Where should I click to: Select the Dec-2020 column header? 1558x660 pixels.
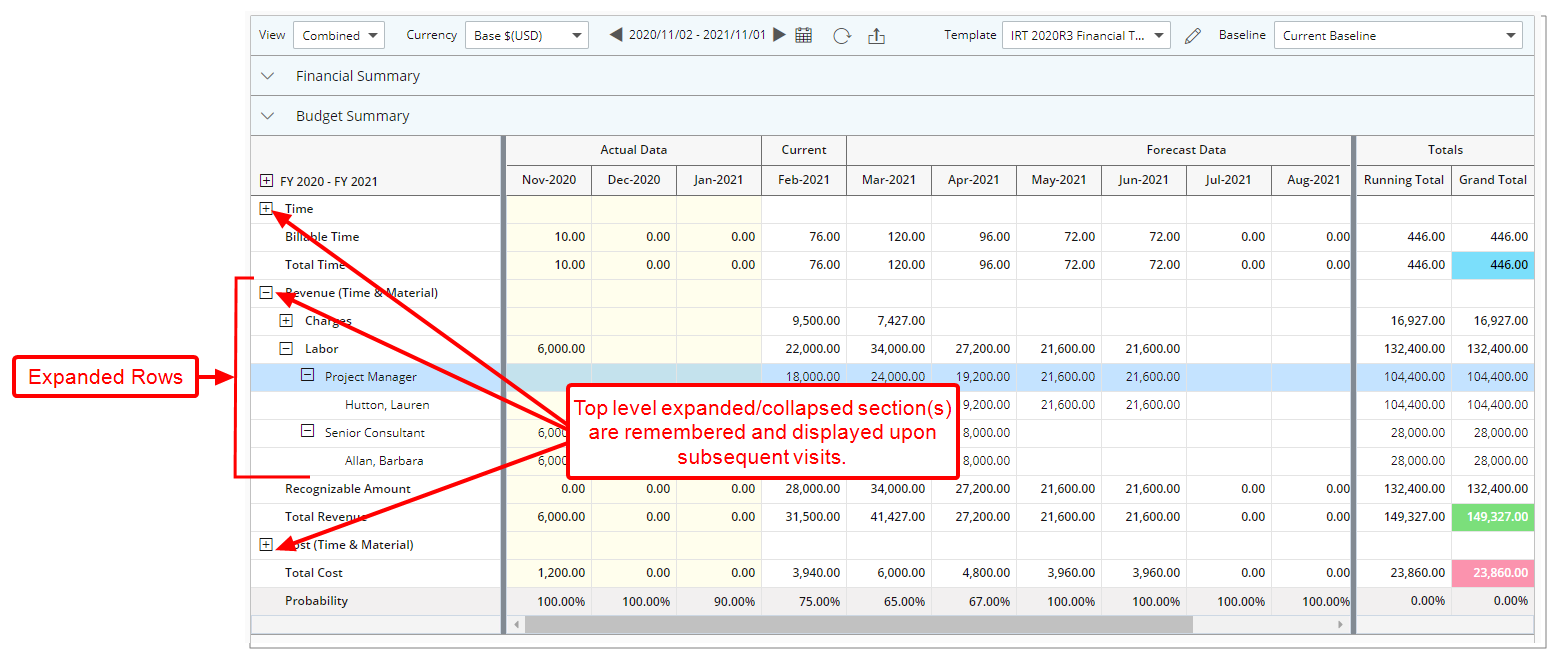[x=634, y=180]
